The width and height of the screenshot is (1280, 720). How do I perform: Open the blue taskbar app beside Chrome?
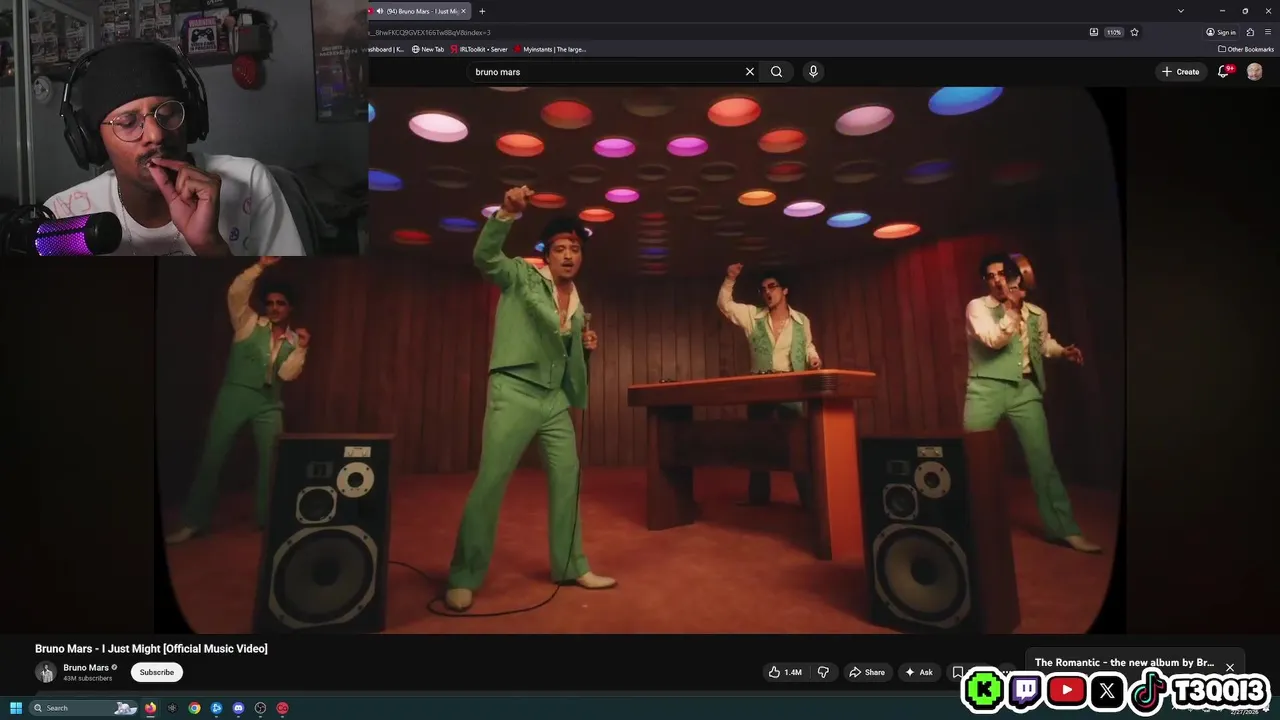[216, 708]
